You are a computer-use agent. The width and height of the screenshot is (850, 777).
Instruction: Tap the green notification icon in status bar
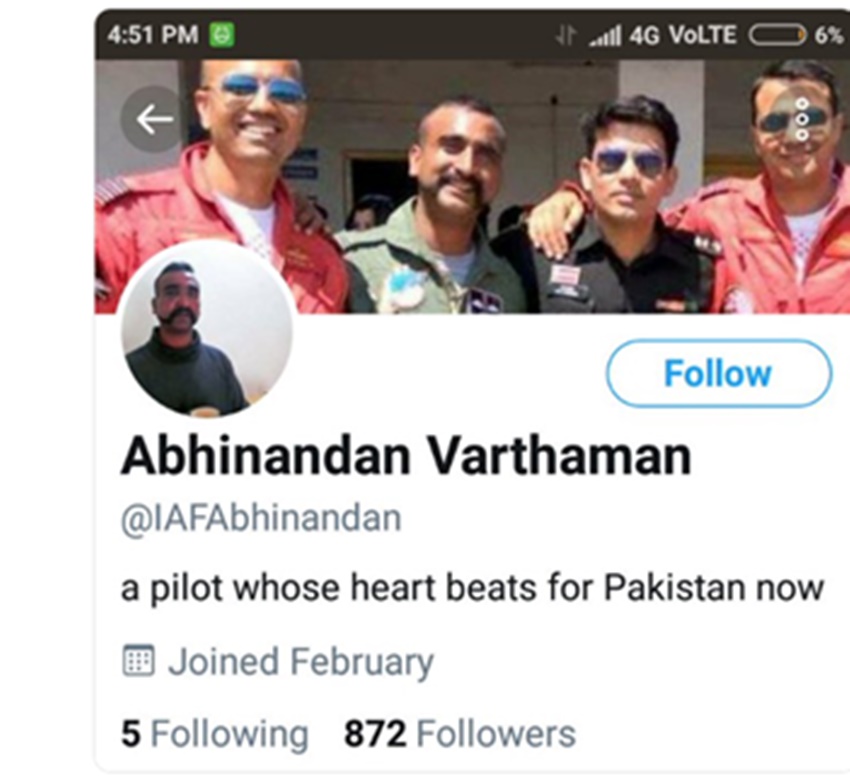click(x=222, y=35)
